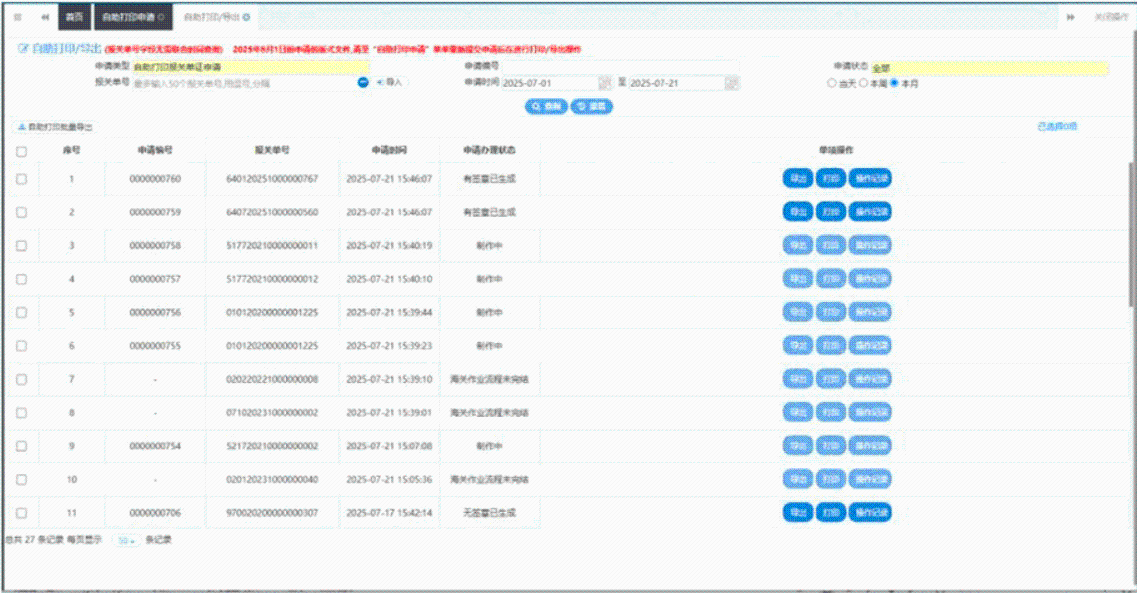The image size is (1137, 593).
Task: Click the 已选择0项 selected count link
Action: pyautogui.click(x=1057, y=126)
